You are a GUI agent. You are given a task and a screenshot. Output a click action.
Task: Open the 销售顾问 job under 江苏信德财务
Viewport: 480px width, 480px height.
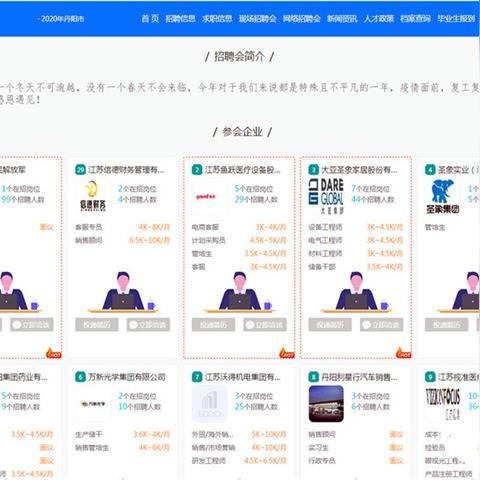coord(89,240)
